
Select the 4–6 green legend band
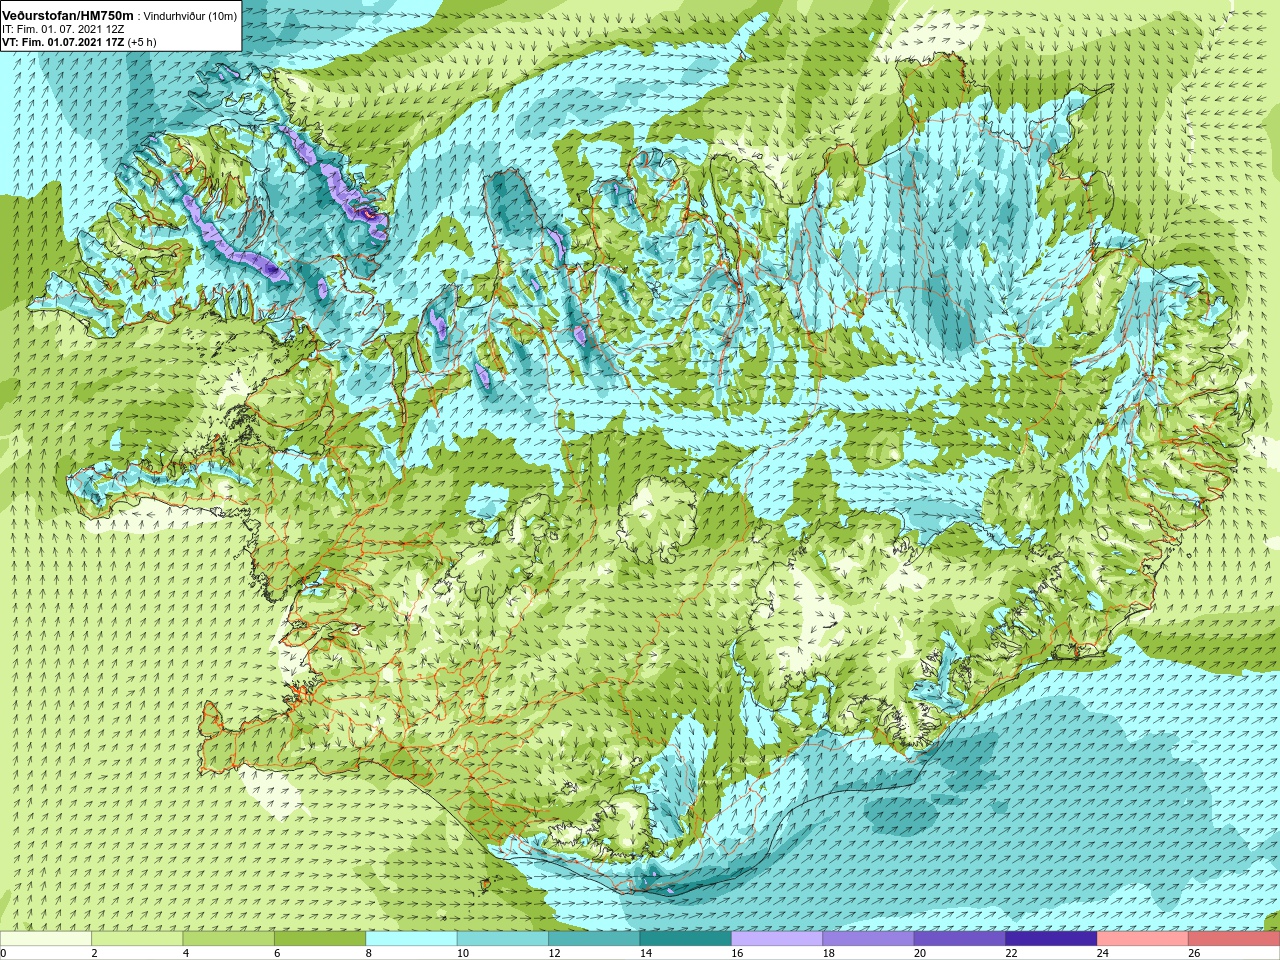tap(228, 939)
